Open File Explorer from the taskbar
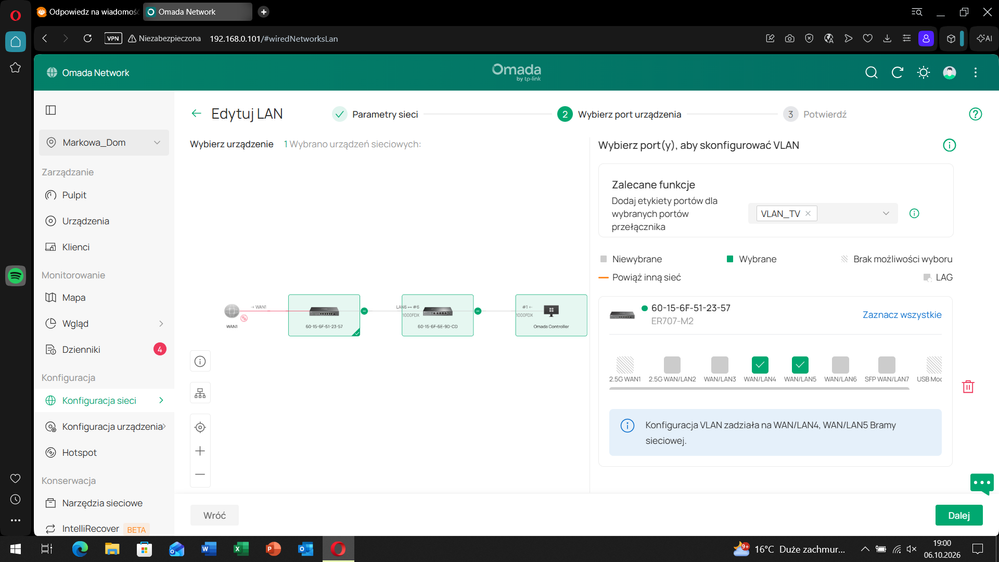 pos(112,549)
